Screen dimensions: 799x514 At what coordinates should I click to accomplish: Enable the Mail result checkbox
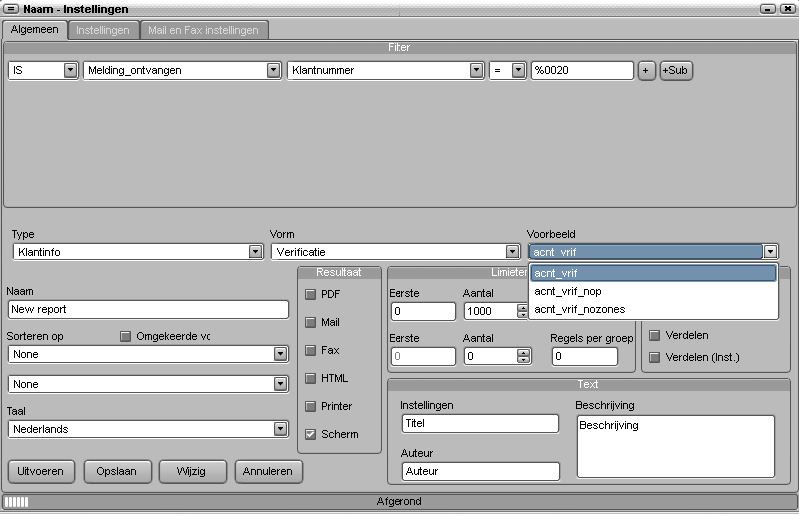[x=310, y=322]
